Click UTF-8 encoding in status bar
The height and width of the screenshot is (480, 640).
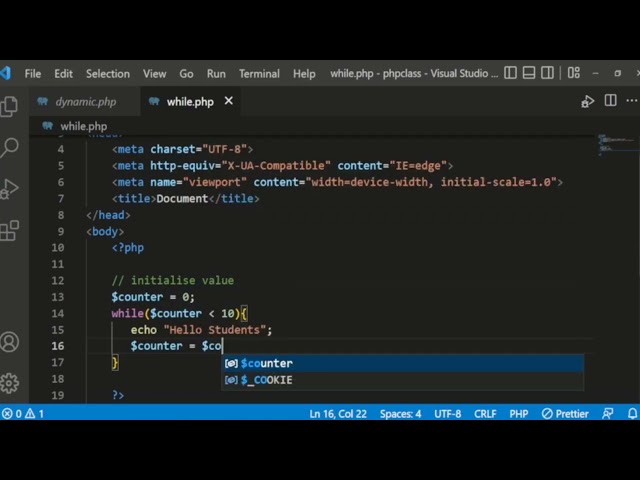pos(447,414)
